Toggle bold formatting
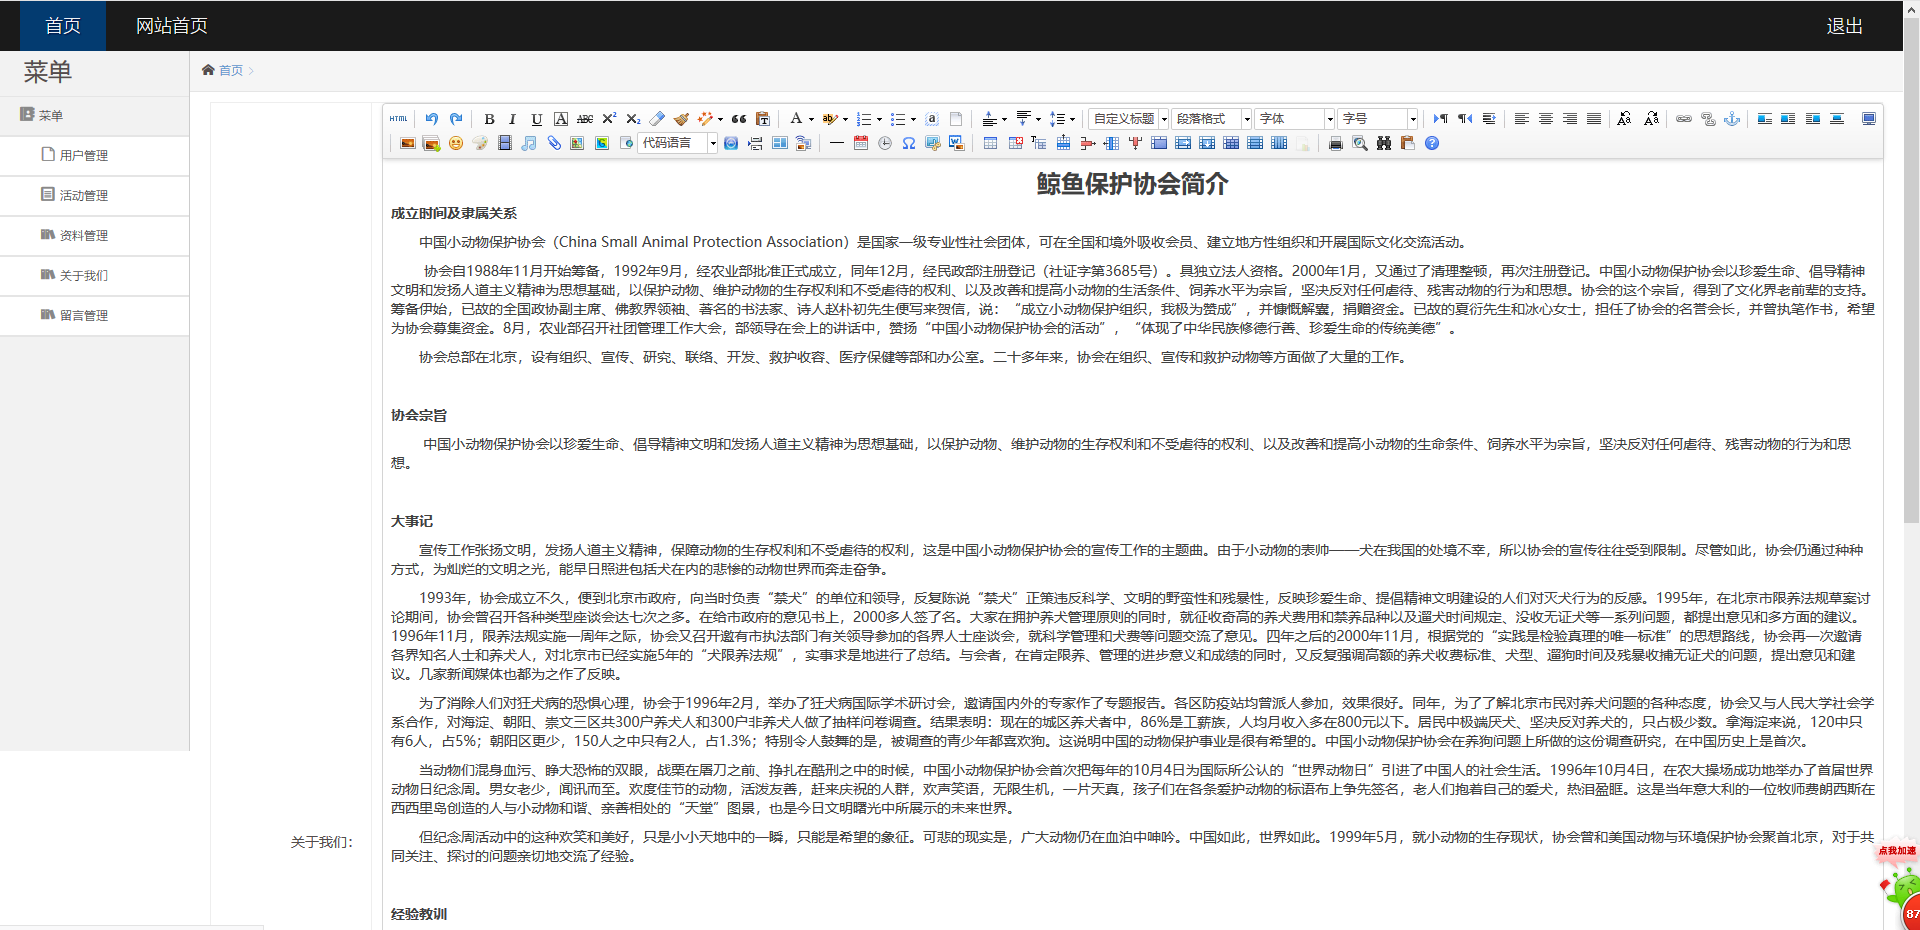Image resolution: width=1920 pixels, height=930 pixels. tap(489, 119)
